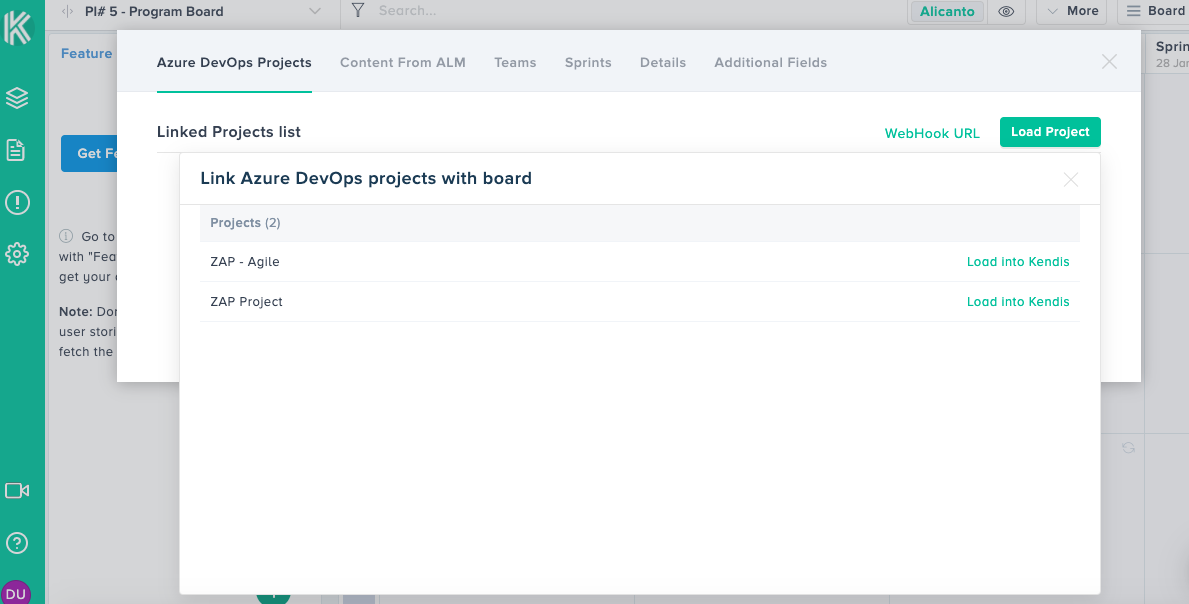Image resolution: width=1189 pixels, height=604 pixels.
Task: Click the alert exclamation sidebar icon
Action: point(17,203)
